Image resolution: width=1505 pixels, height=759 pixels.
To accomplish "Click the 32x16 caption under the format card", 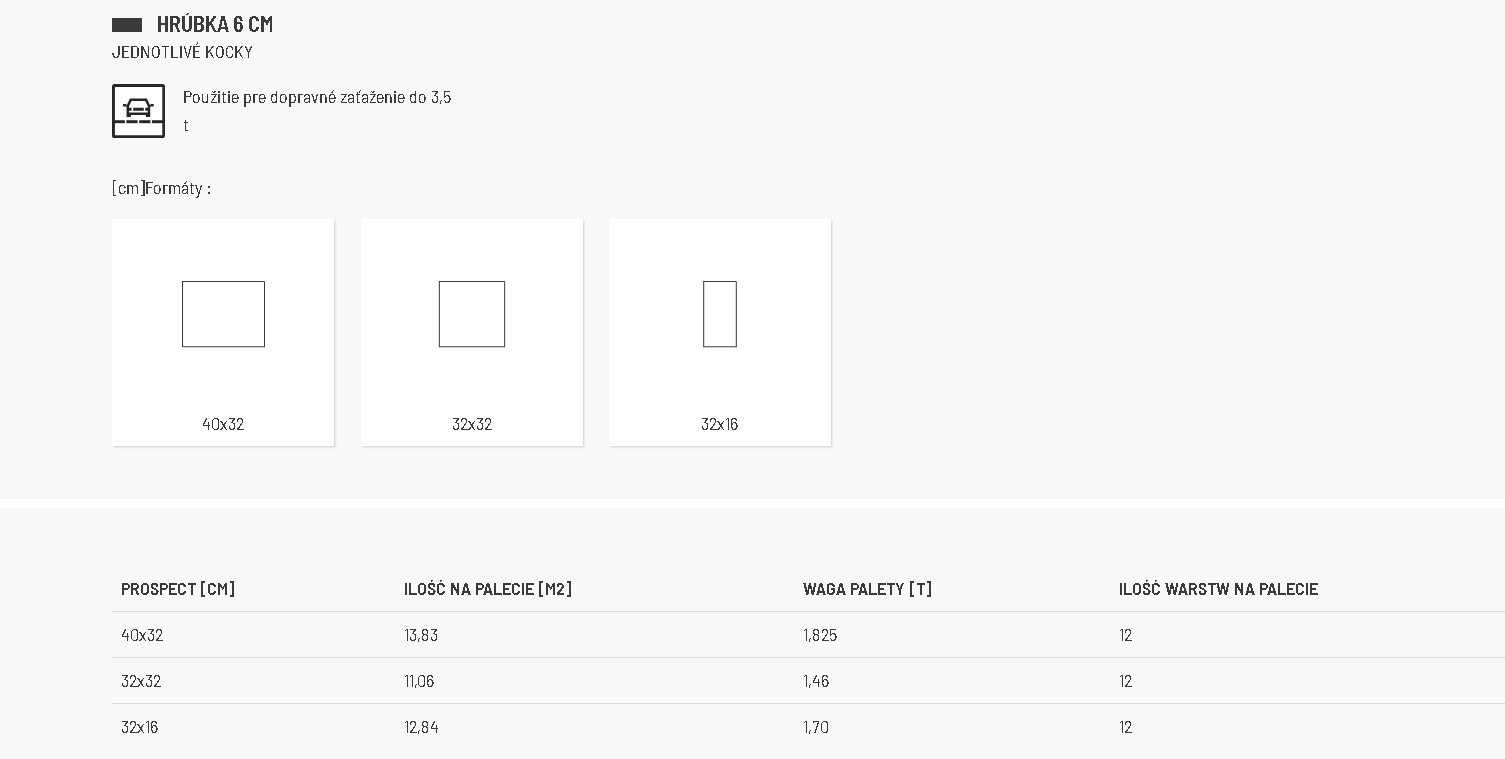I will [720, 424].
